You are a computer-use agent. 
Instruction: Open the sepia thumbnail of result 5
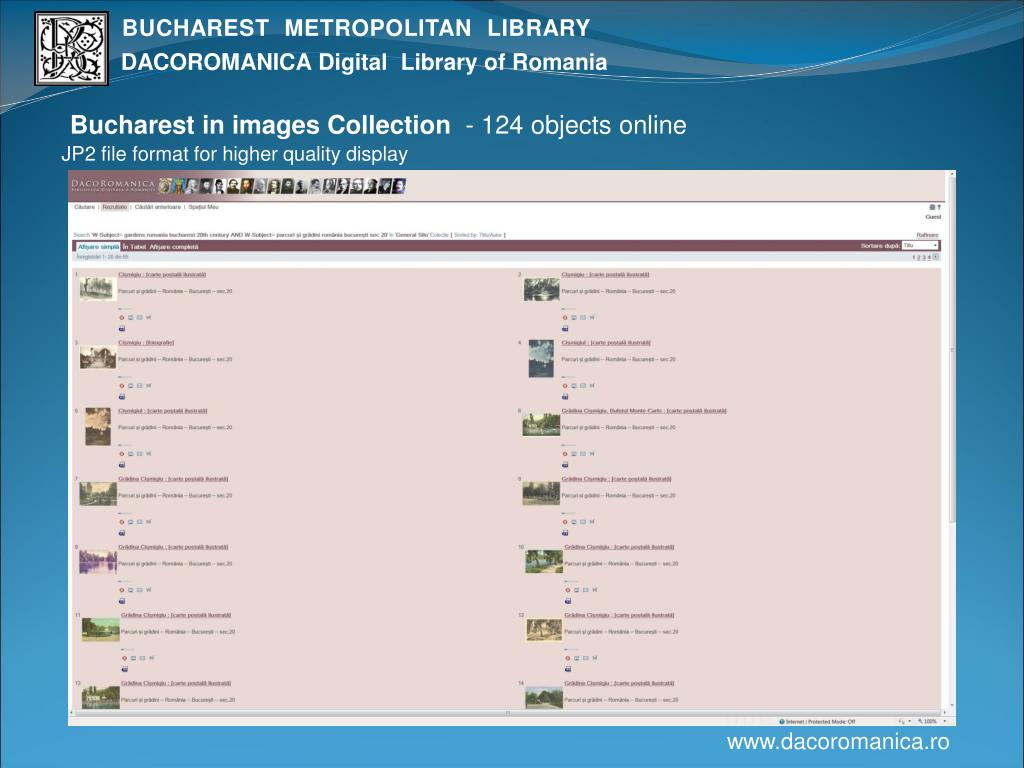[98, 426]
